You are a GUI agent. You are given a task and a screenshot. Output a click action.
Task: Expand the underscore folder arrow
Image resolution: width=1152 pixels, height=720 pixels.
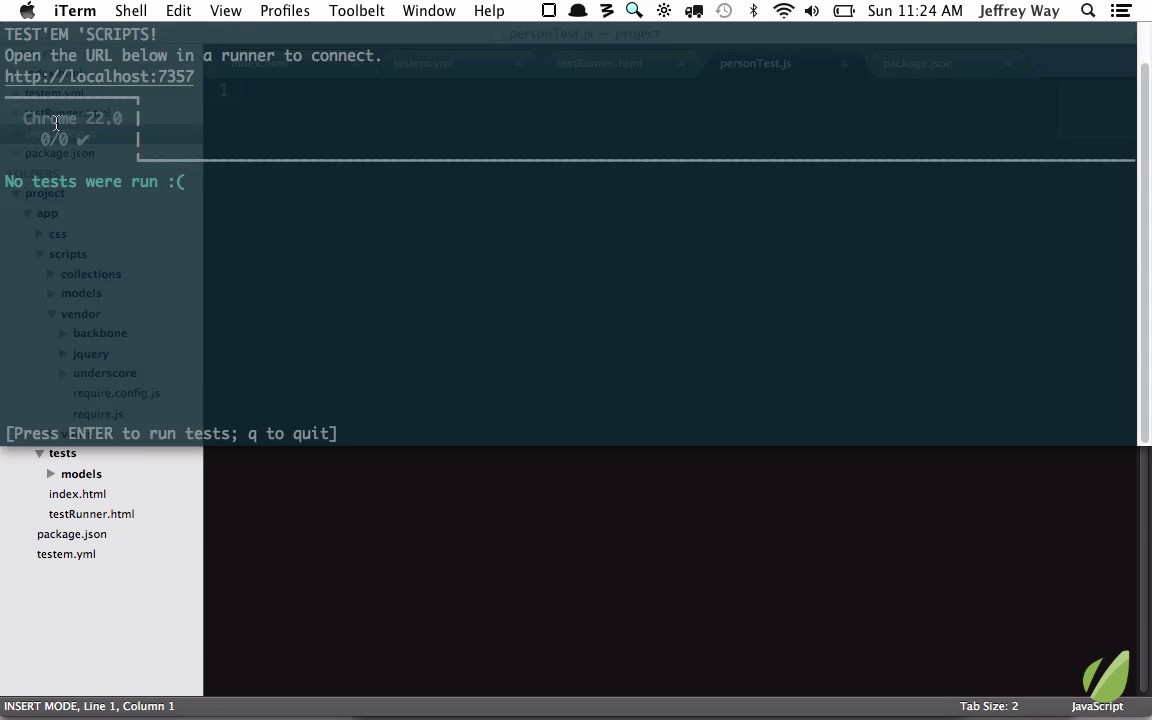click(x=63, y=373)
